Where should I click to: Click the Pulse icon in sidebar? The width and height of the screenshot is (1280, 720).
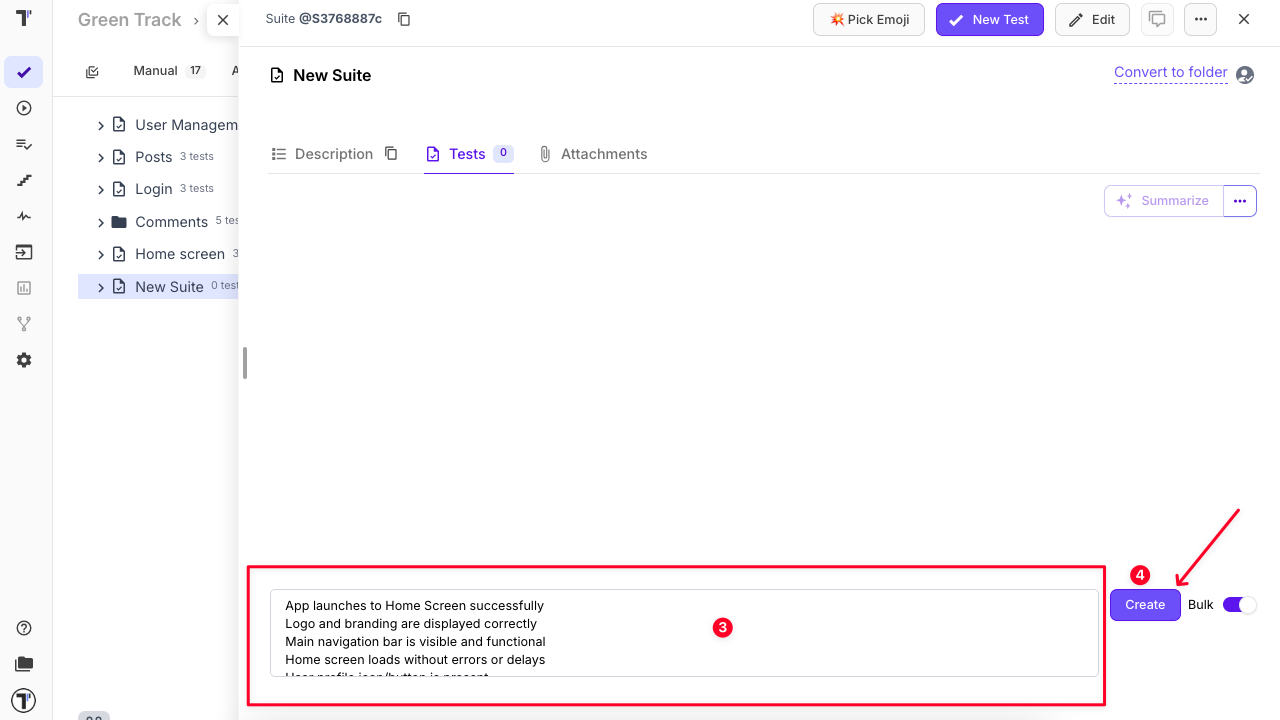coord(24,216)
